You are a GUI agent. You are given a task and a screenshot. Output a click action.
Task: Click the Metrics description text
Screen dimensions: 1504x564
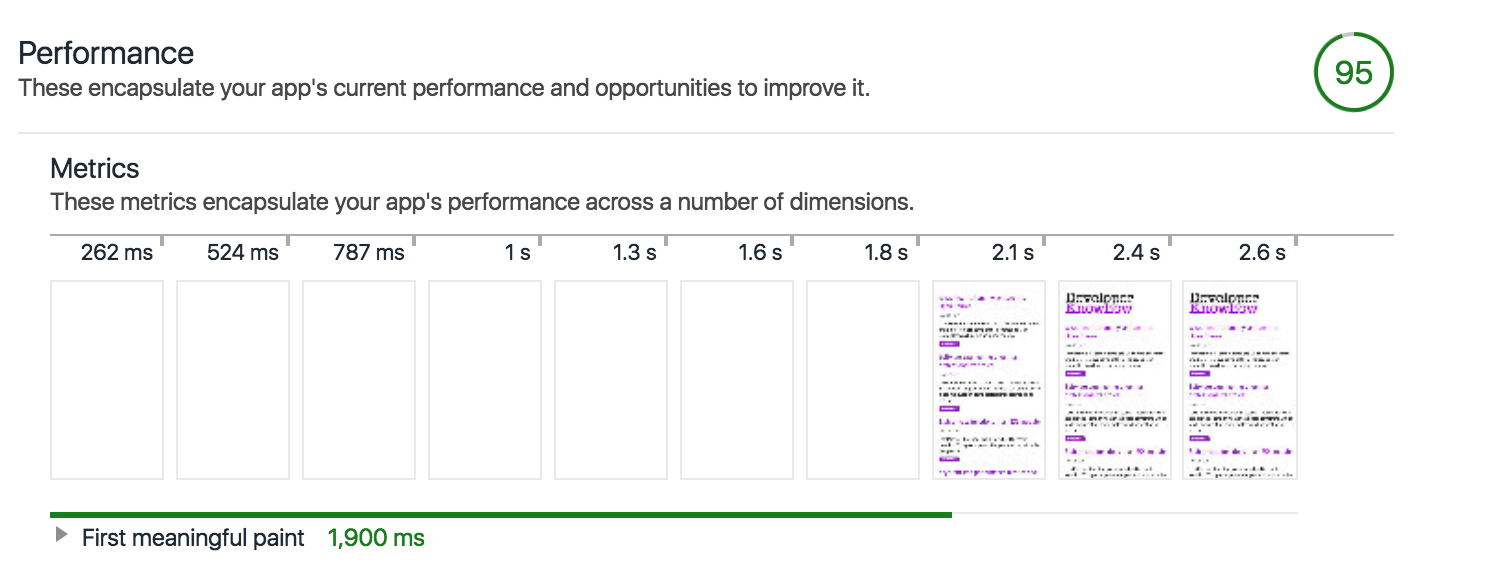coord(482,202)
